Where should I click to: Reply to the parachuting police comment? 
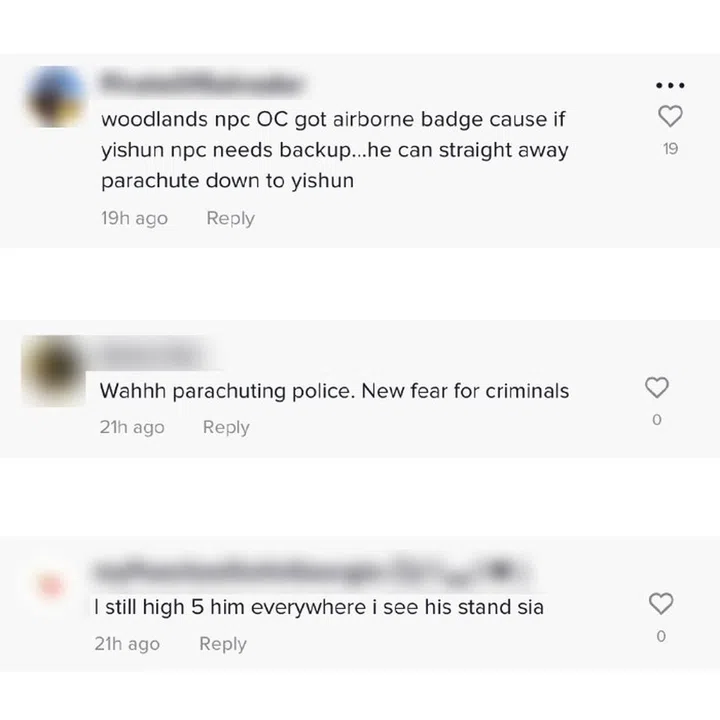click(x=226, y=427)
